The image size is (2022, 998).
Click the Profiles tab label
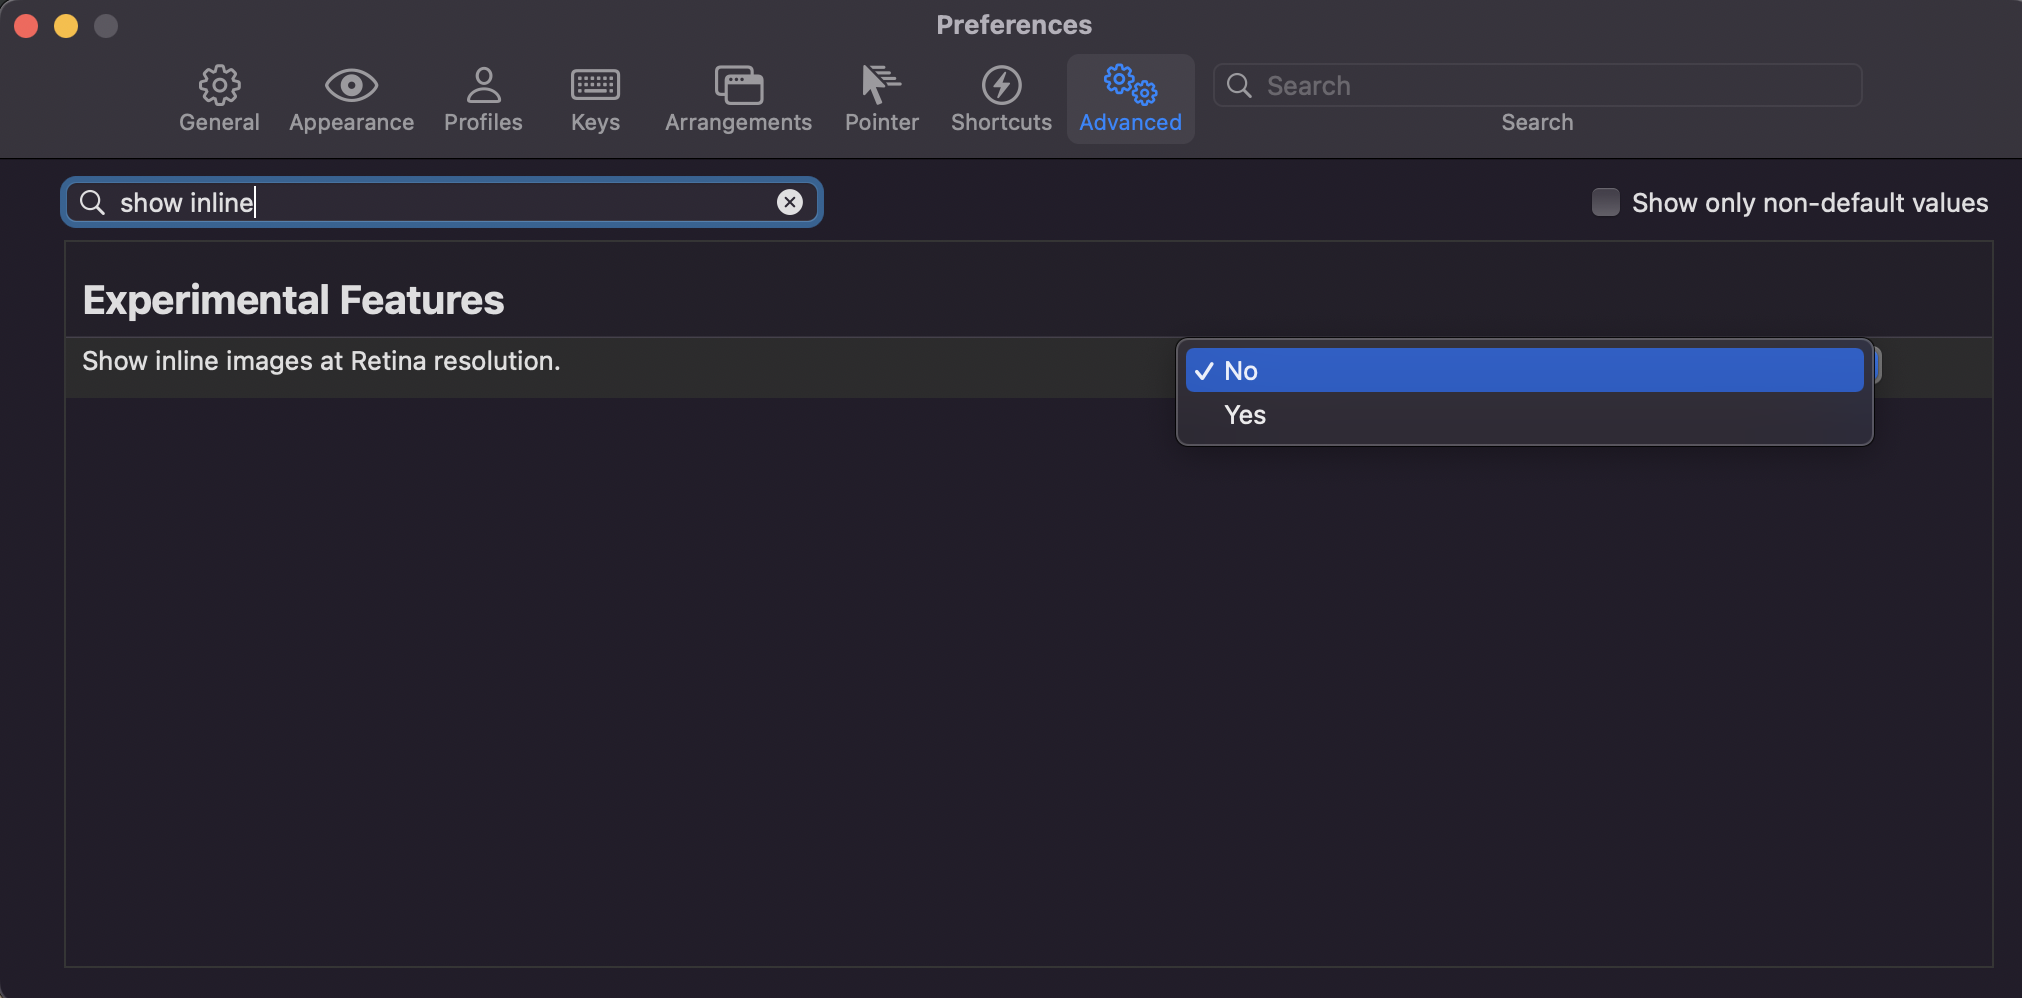(483, 122)
